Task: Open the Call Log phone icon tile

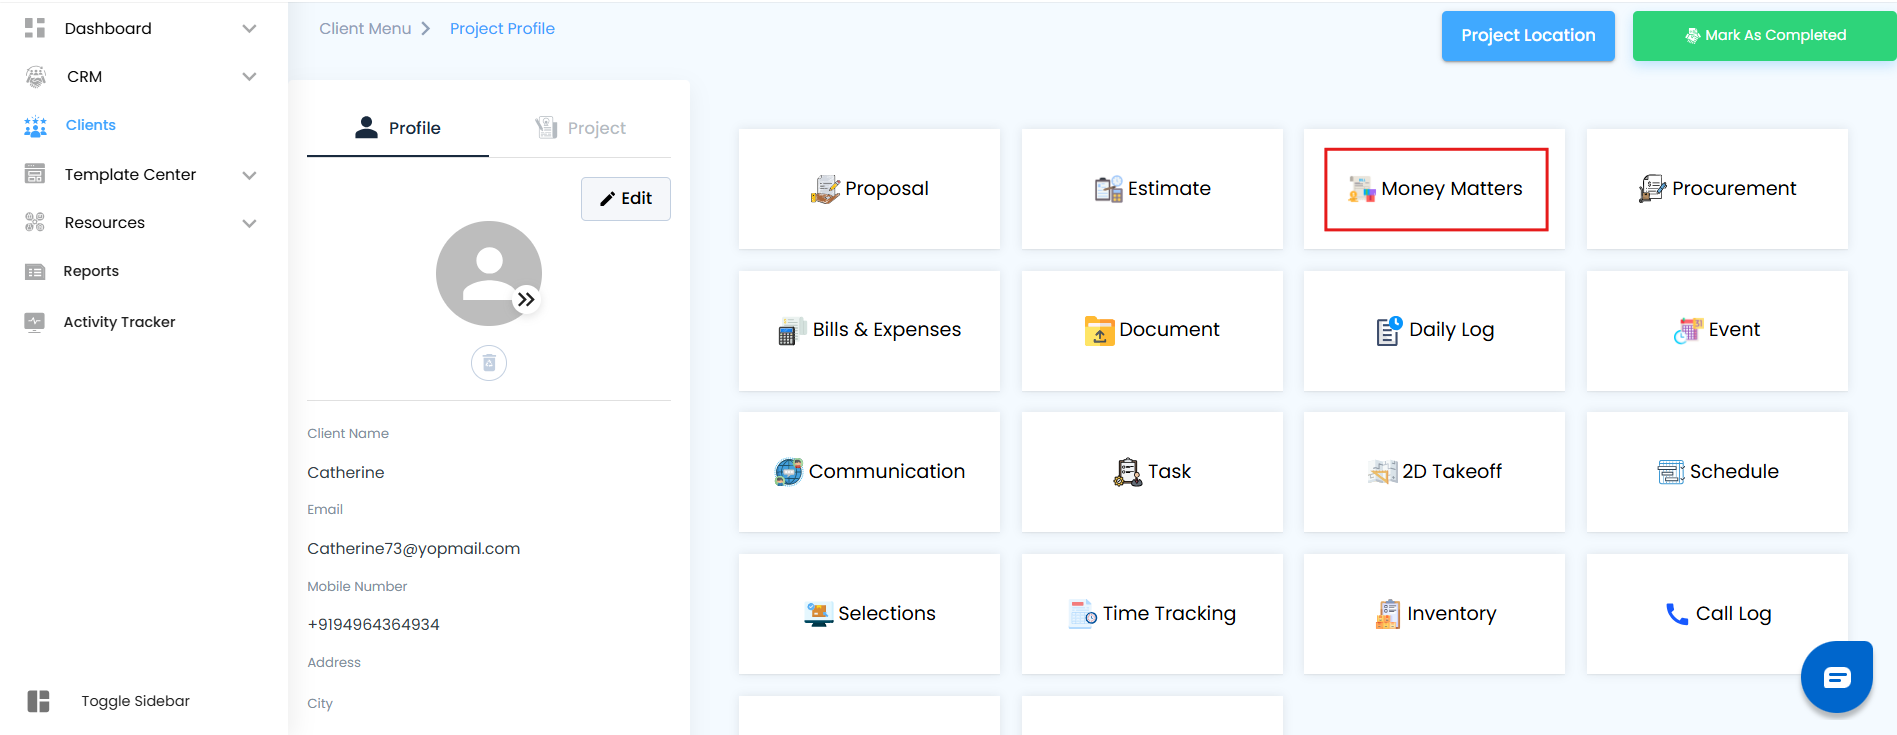Action: [1676, 614]
